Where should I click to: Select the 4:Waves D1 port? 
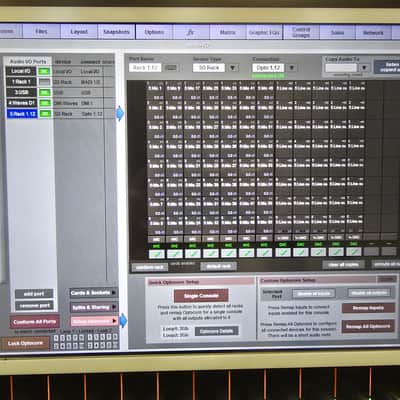[21, 103]
